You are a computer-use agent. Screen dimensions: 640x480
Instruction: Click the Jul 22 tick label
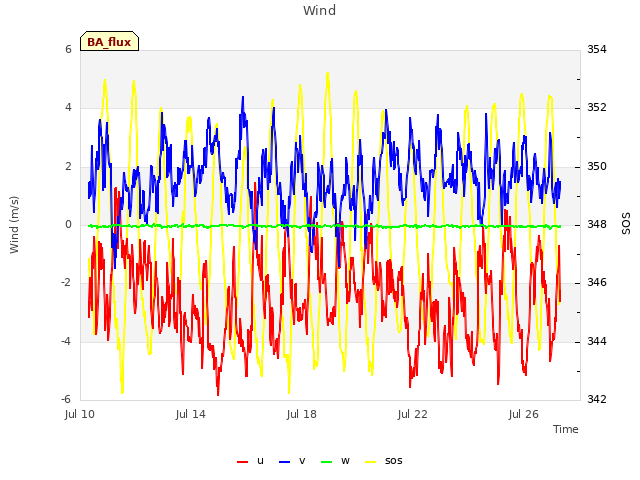pyautogui.click(x=413, y=414)
